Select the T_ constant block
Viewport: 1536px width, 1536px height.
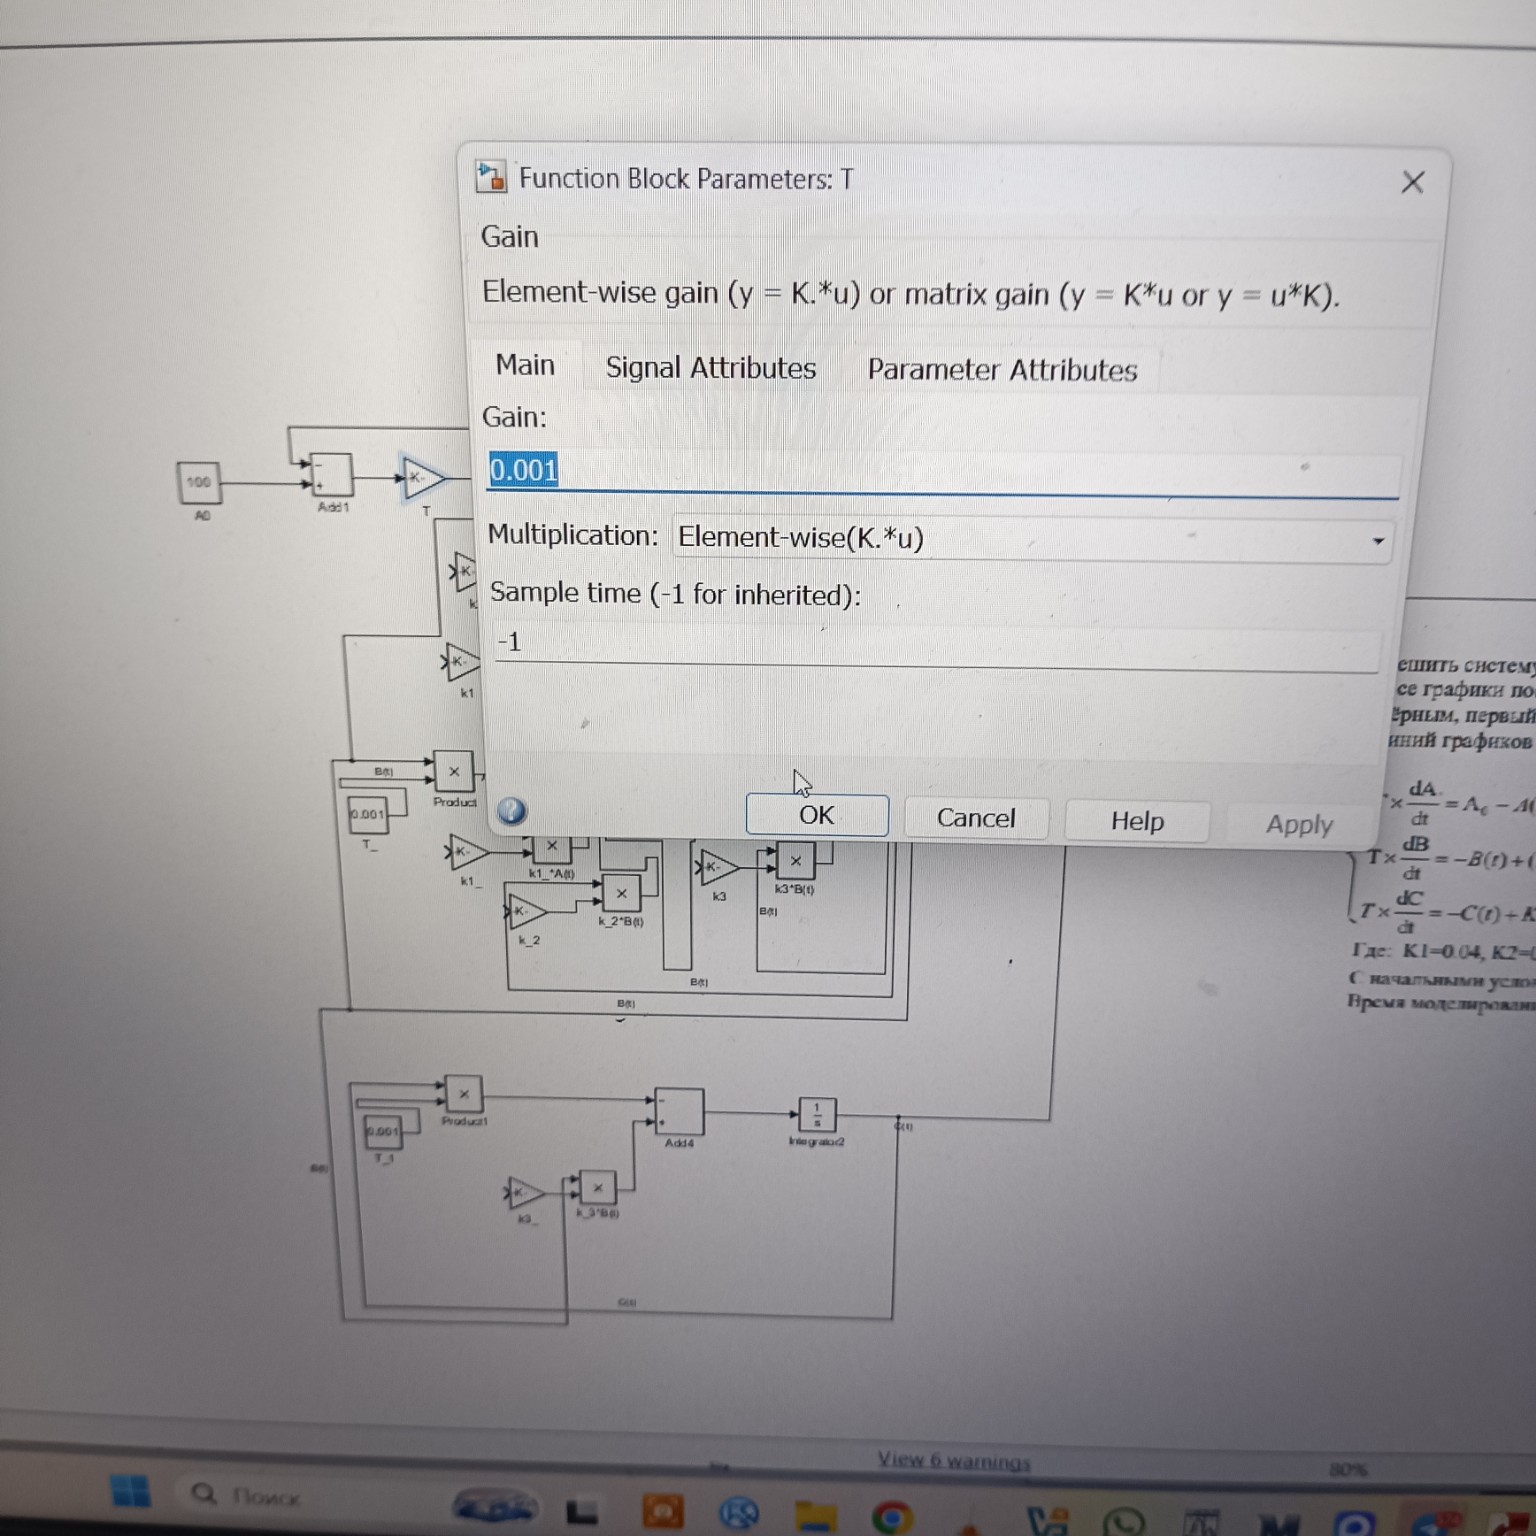pyautogui.click(x=368, y=814)
